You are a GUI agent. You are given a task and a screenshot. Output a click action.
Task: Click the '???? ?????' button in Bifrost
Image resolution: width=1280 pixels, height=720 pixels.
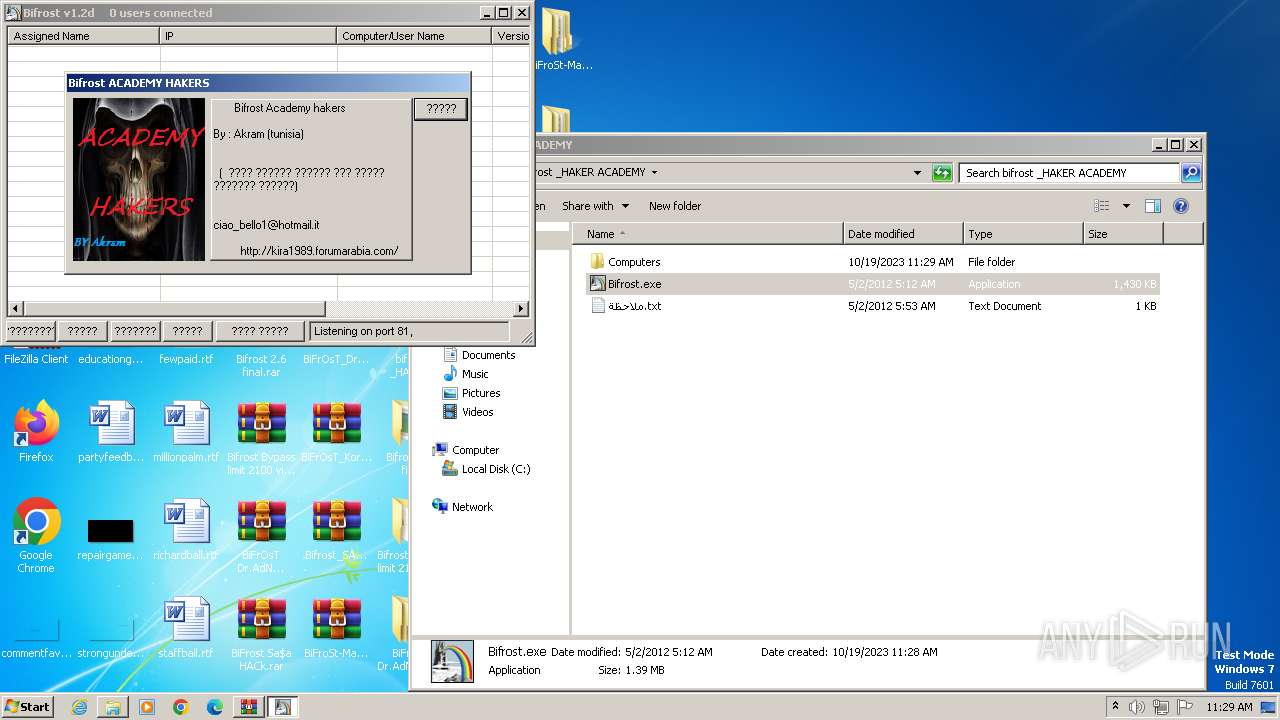click(260, 331)
